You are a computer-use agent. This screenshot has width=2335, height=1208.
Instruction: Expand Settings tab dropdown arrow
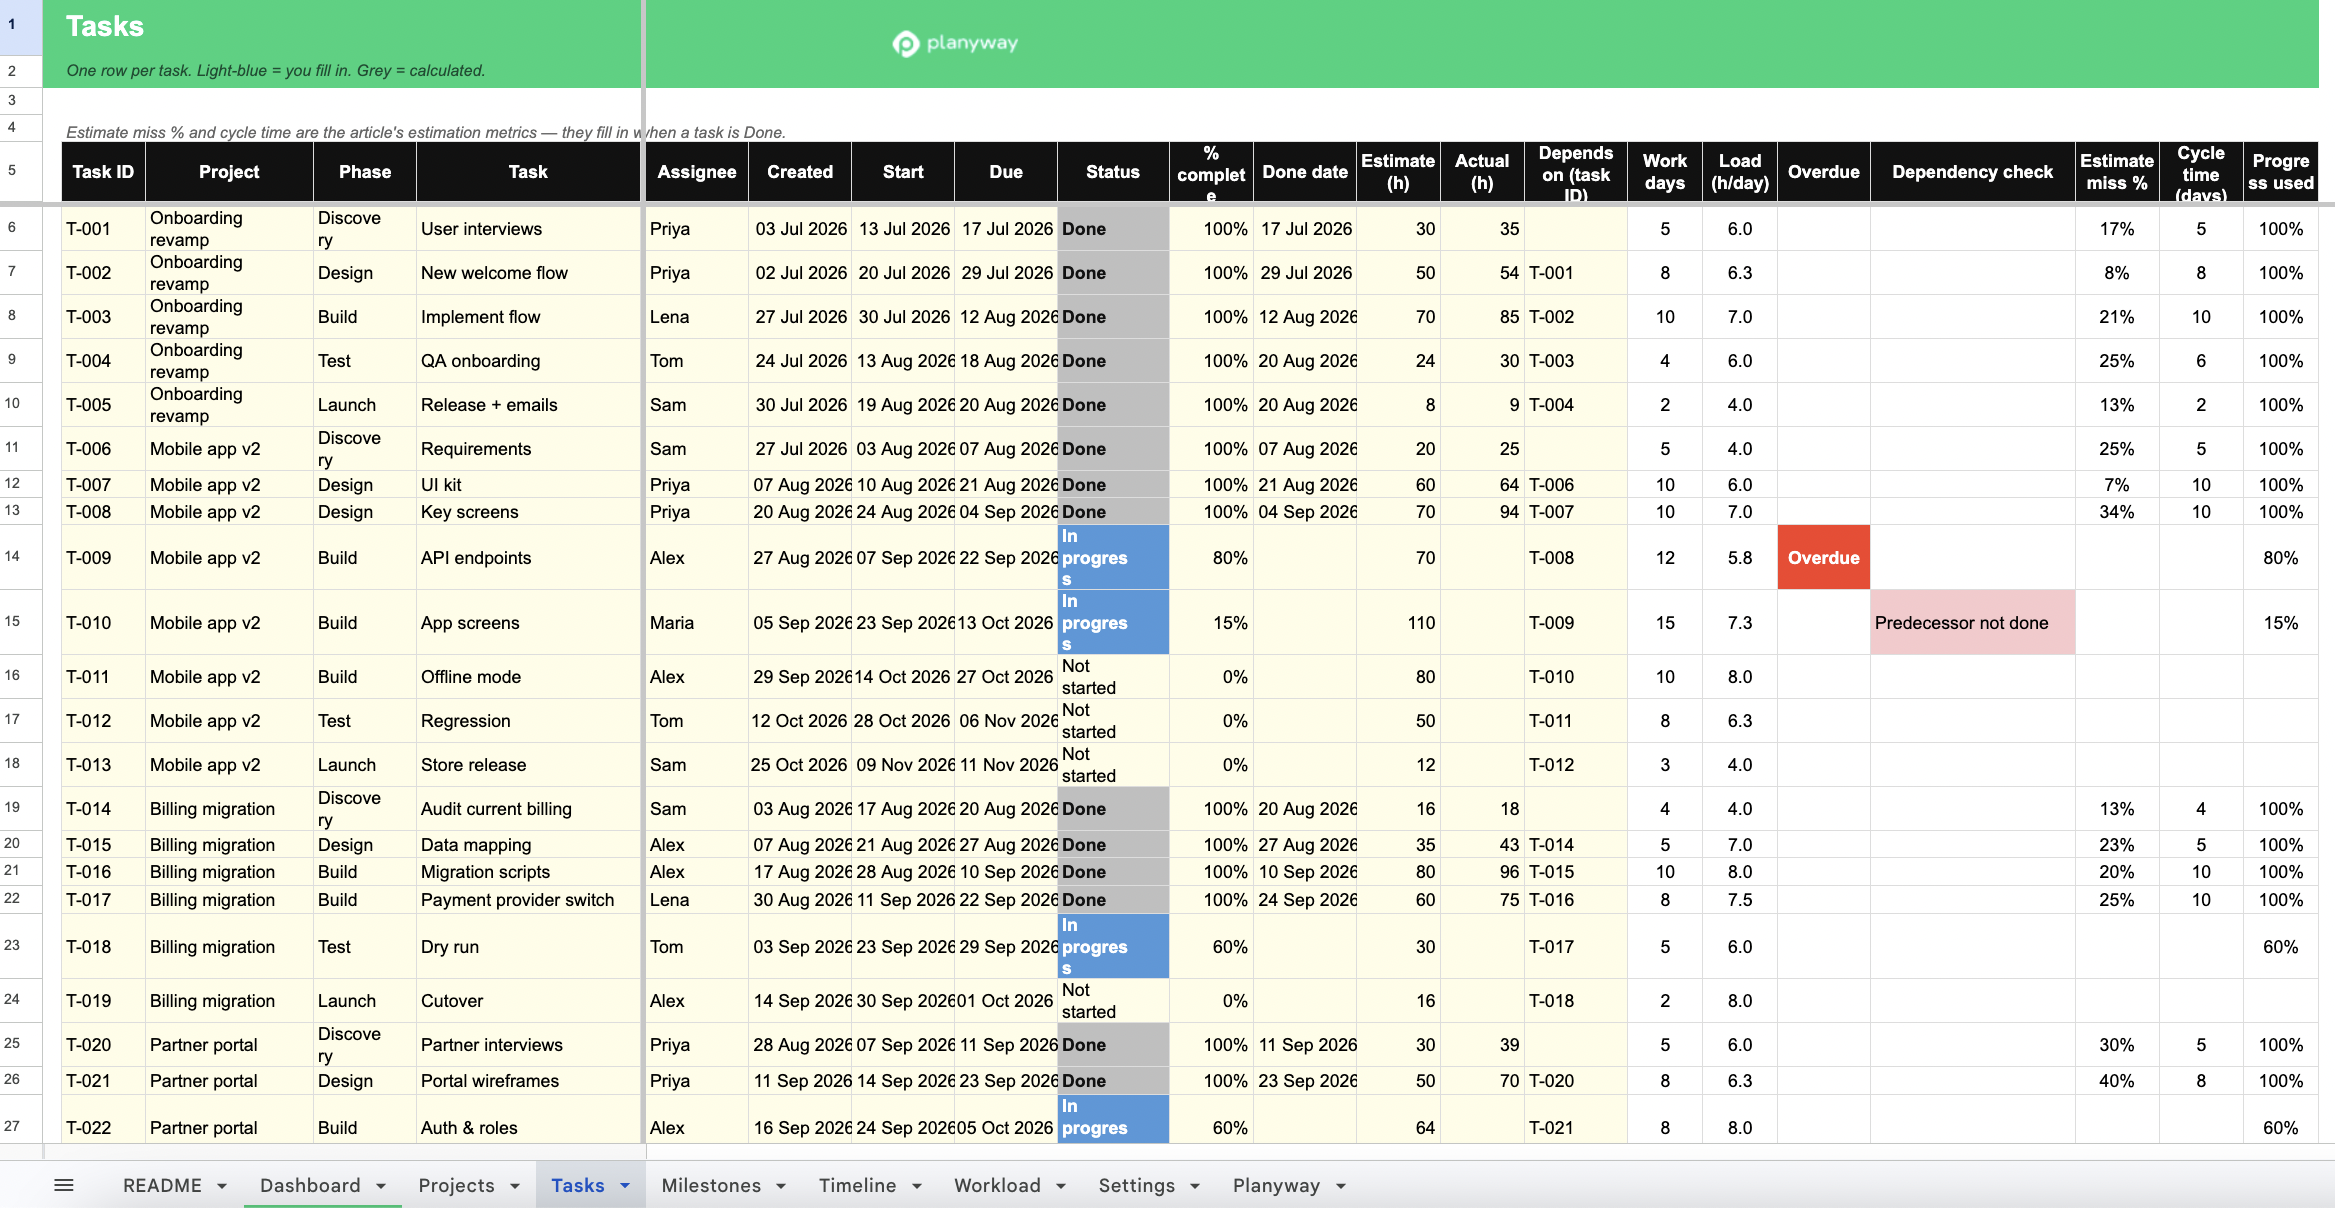pyautogui.click(x=1195, y=1186)
